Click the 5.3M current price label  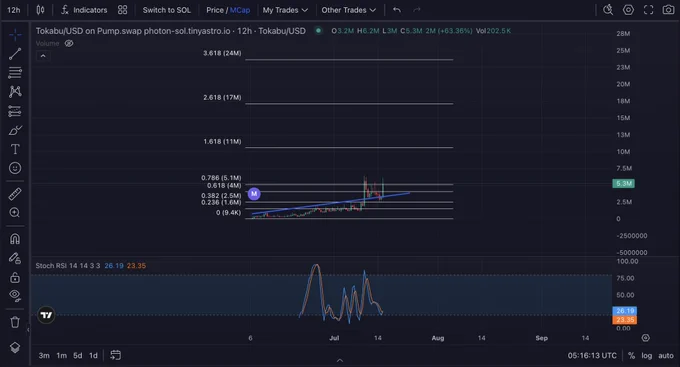pyautogui.click(x=624, y=184)
